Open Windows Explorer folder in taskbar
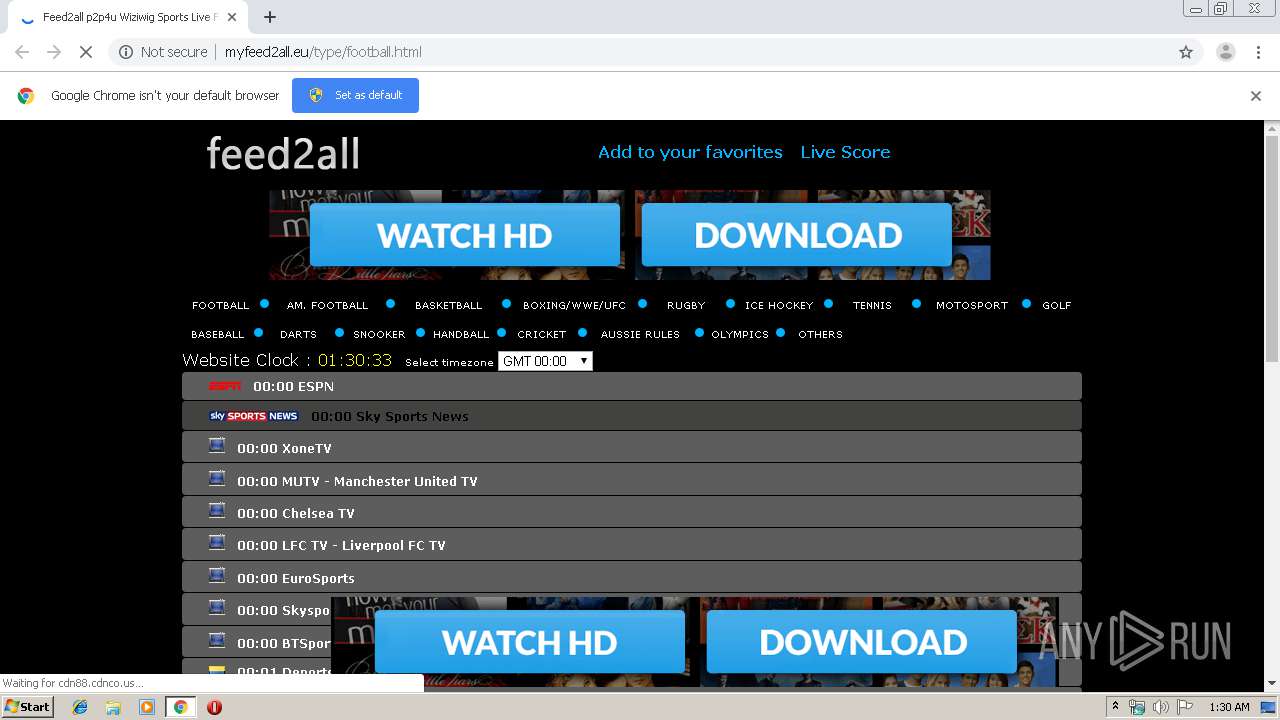Viewport: 1280px width, 720px height. 113,707
